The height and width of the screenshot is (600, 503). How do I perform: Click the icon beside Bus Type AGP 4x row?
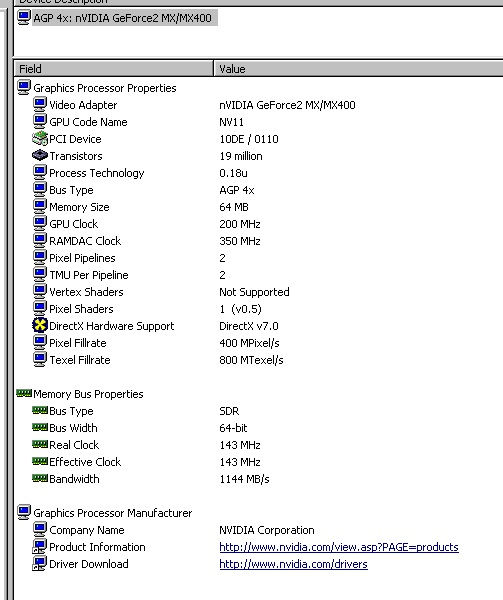(x=40, y=189)
